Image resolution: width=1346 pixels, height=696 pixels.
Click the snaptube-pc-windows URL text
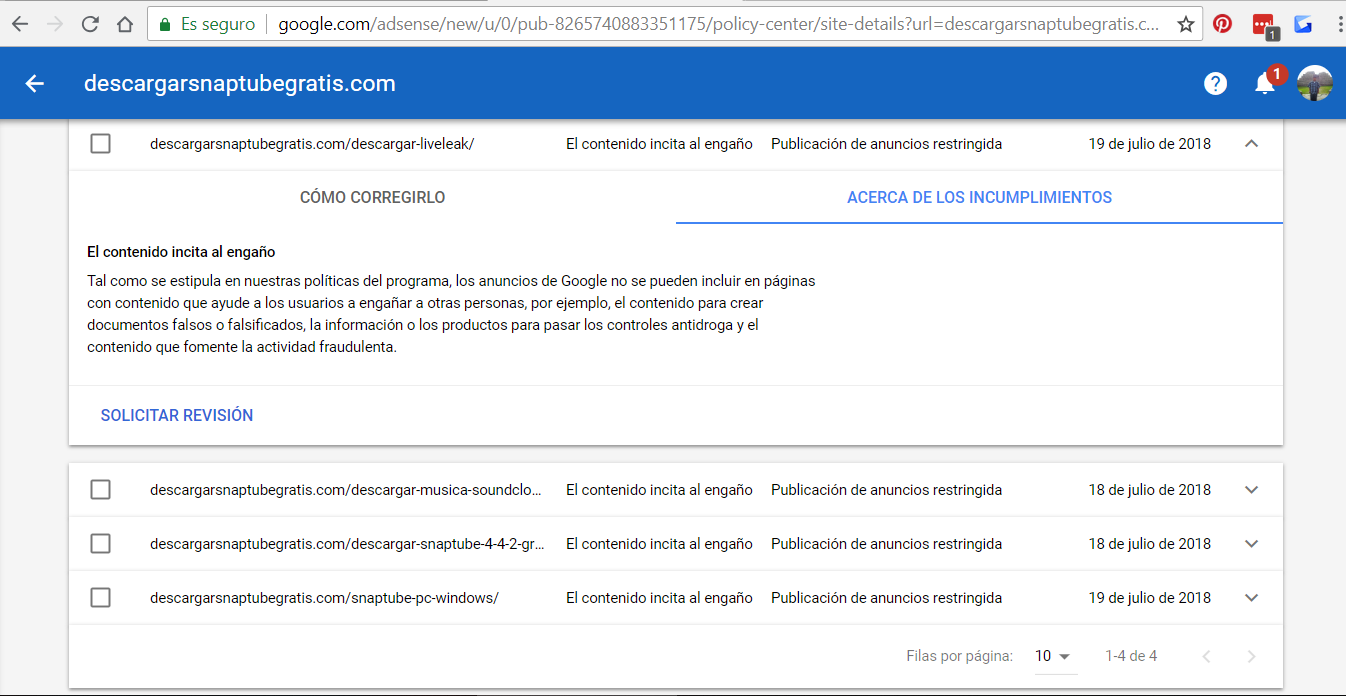click(324, 598)
